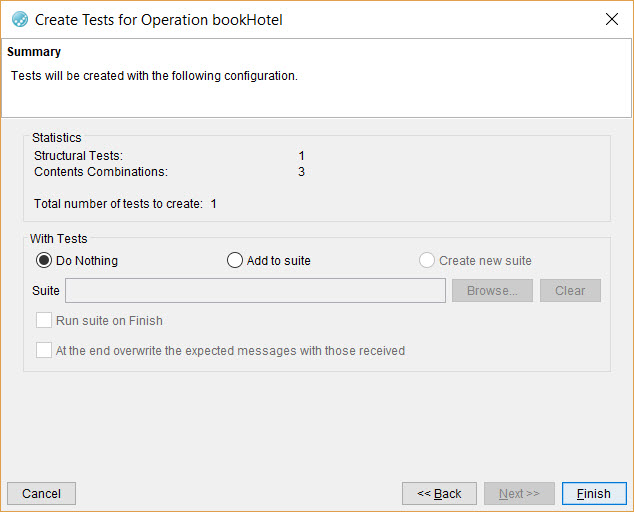Close the Create Tests dialog window

(x=611, y=19)
